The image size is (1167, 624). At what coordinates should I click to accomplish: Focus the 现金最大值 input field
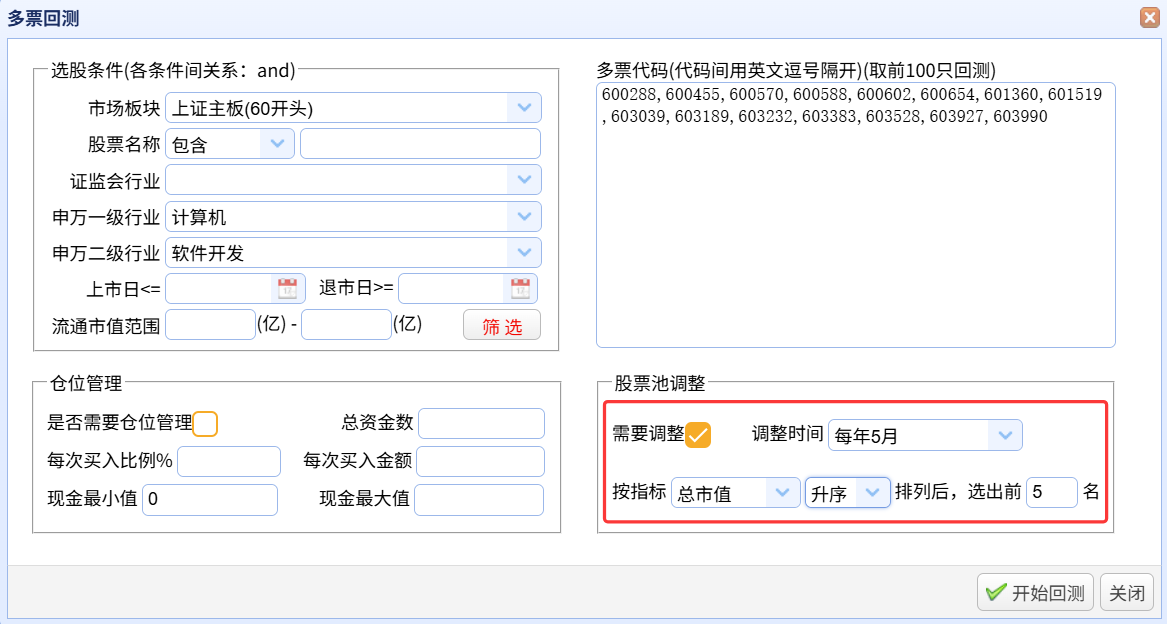479,500
